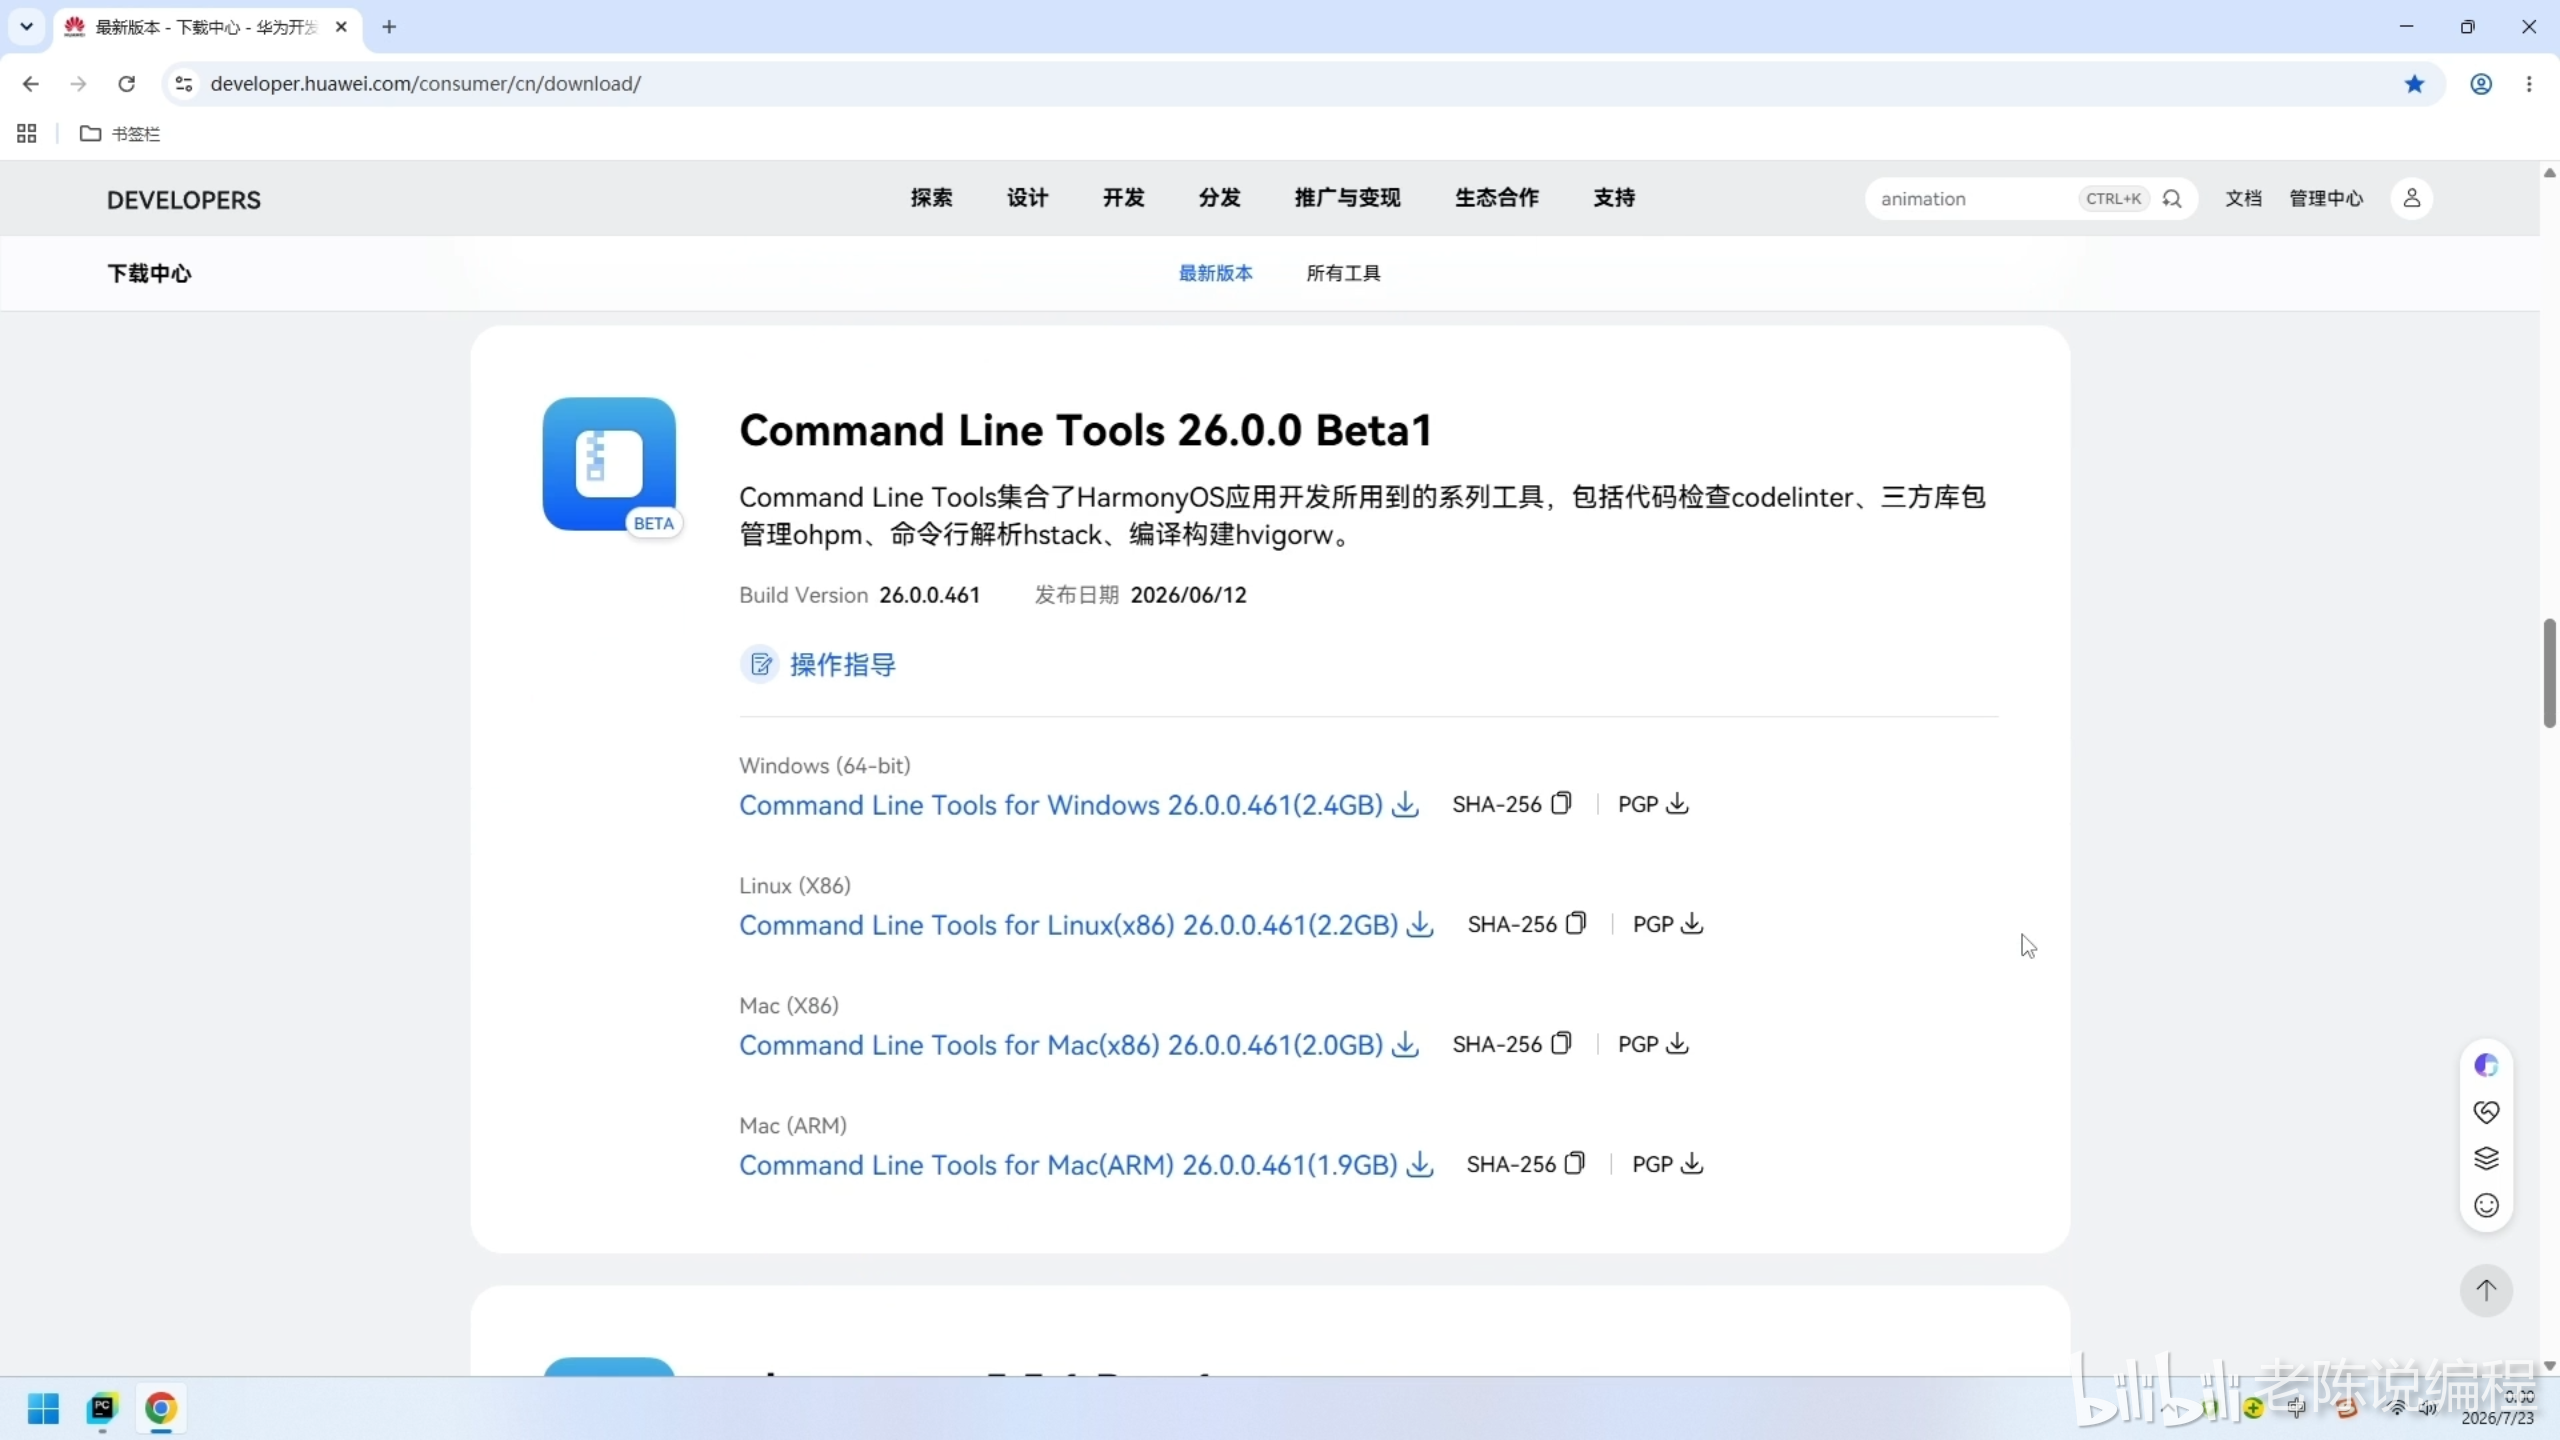Click the taskbar date 2026/7/23
Viewport: 2560px width, 1440px height.
2497,1418
